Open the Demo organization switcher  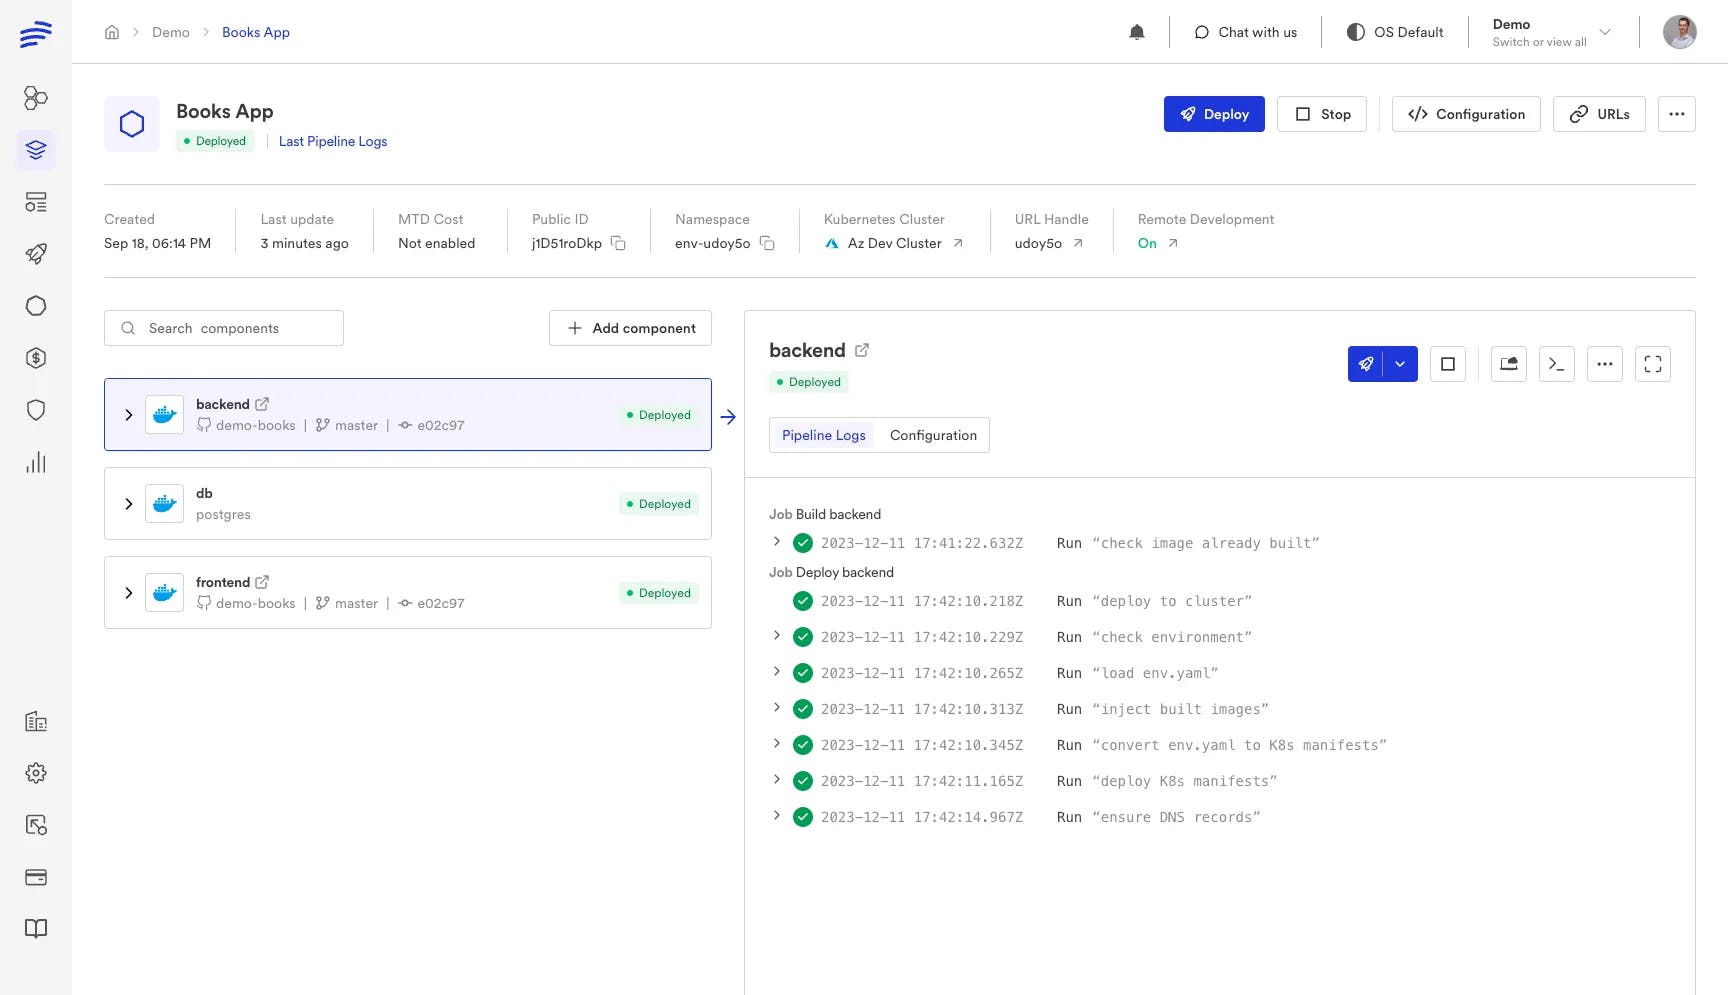(x=1551, y=32)
